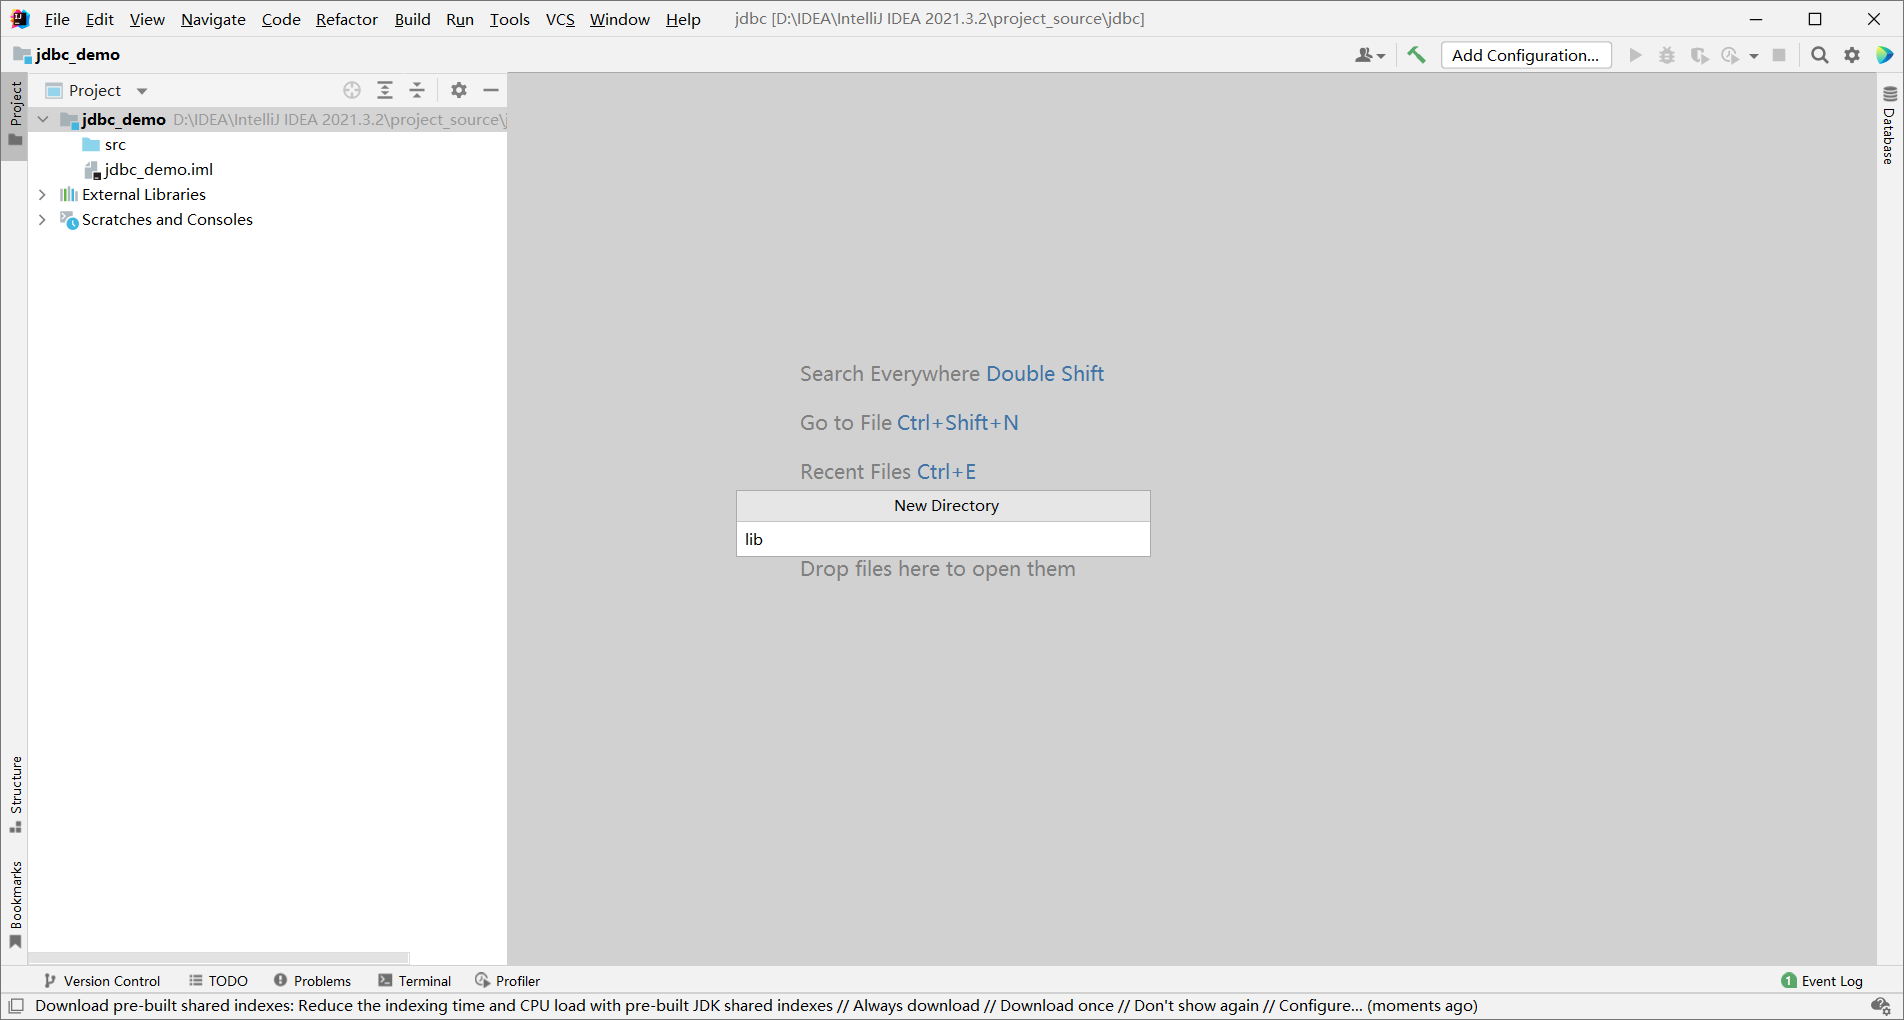
Task: Open the Help menu
Action: coord(683,19)
